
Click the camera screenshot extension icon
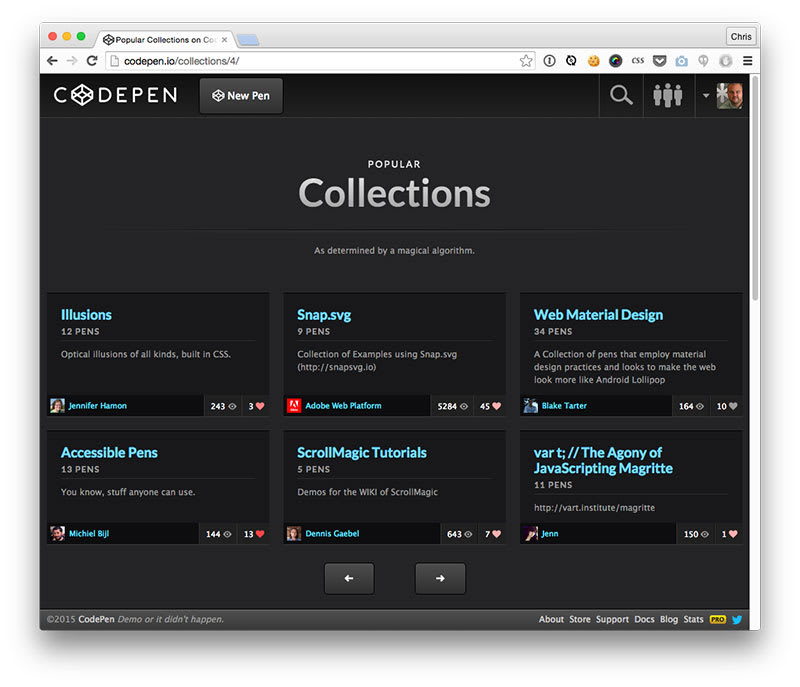(x=682, y=60)
